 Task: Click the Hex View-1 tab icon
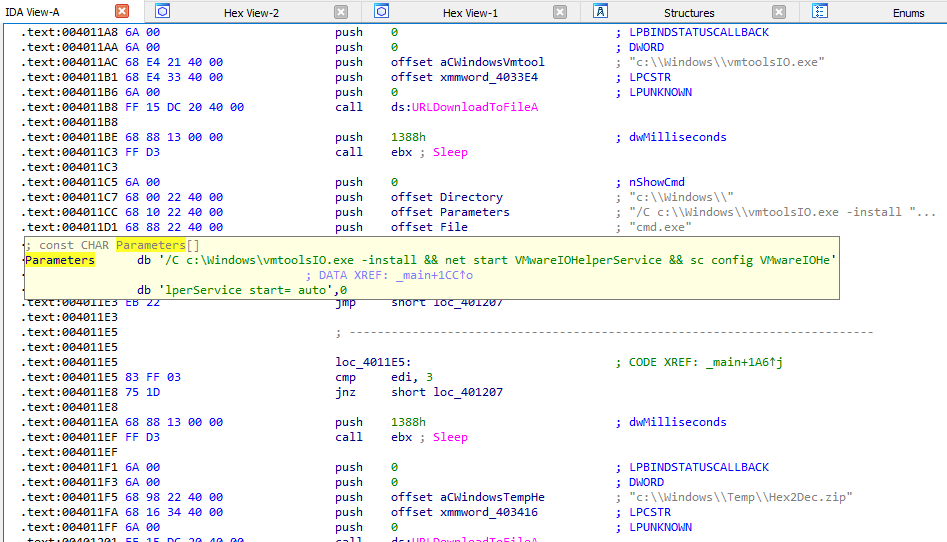tap(381, 11)
